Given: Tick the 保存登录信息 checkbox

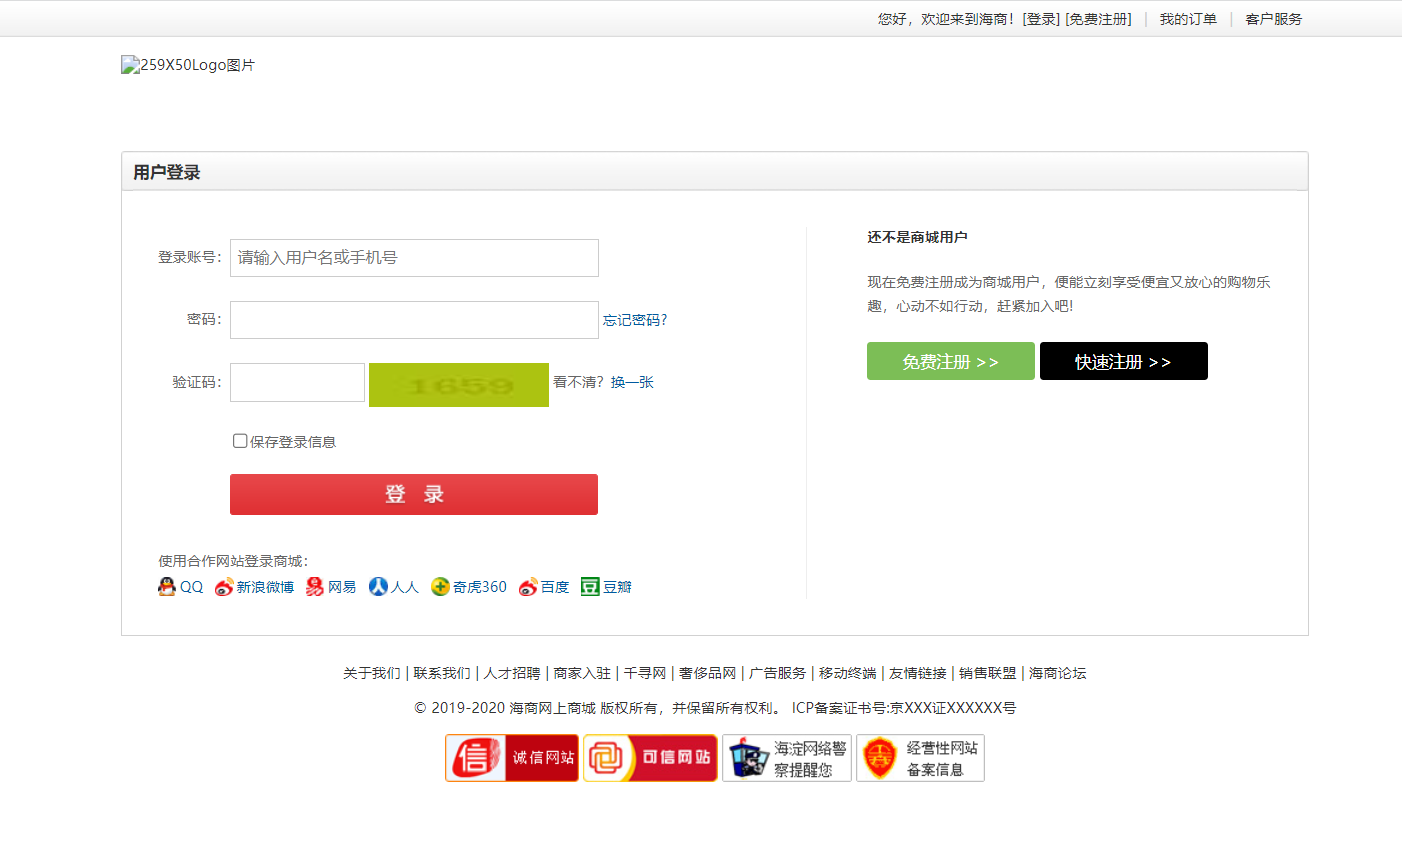Looking at the screenshot, I should pos(240,441).
